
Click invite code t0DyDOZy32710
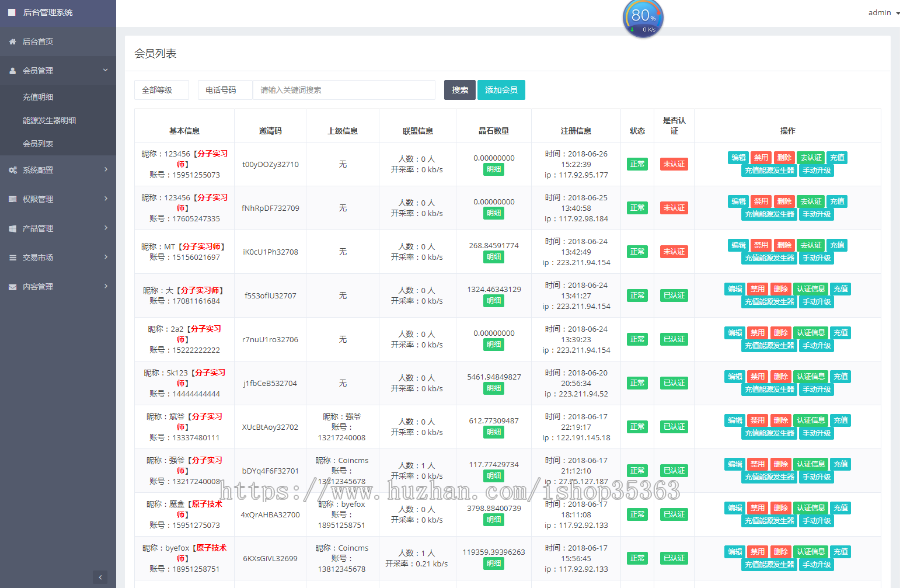coord(270,164)
